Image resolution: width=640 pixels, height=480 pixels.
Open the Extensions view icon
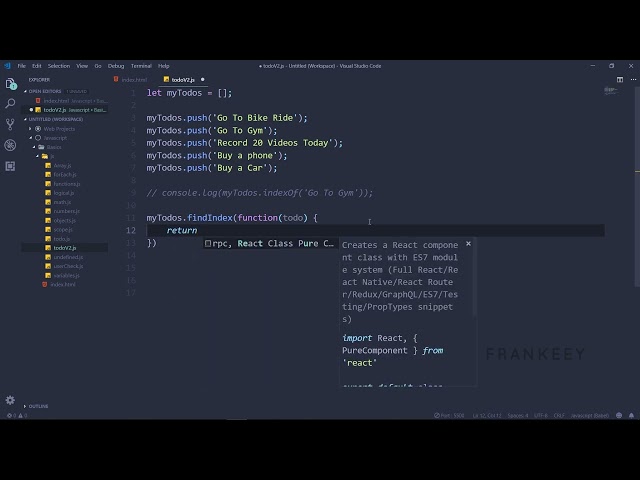coord(10,166)
